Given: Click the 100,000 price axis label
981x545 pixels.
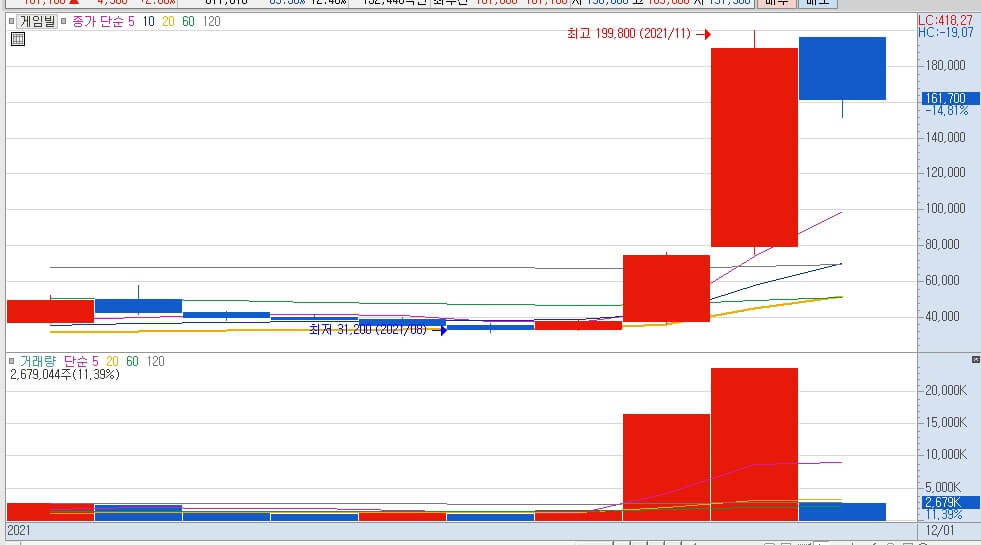Looking at the screenshot, I should pos(945,208).
